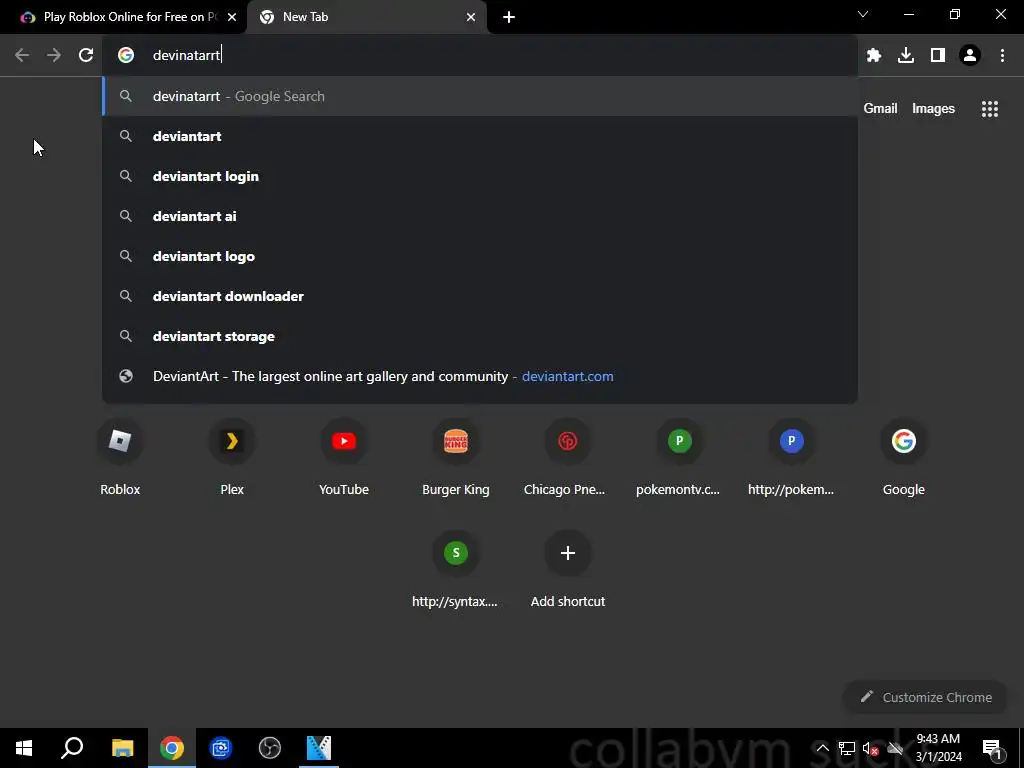The width and height of the screenshot is (1024, 768).
Task: Select 'deviantart downloader' suggestion
Action: [x=480, y=296]
